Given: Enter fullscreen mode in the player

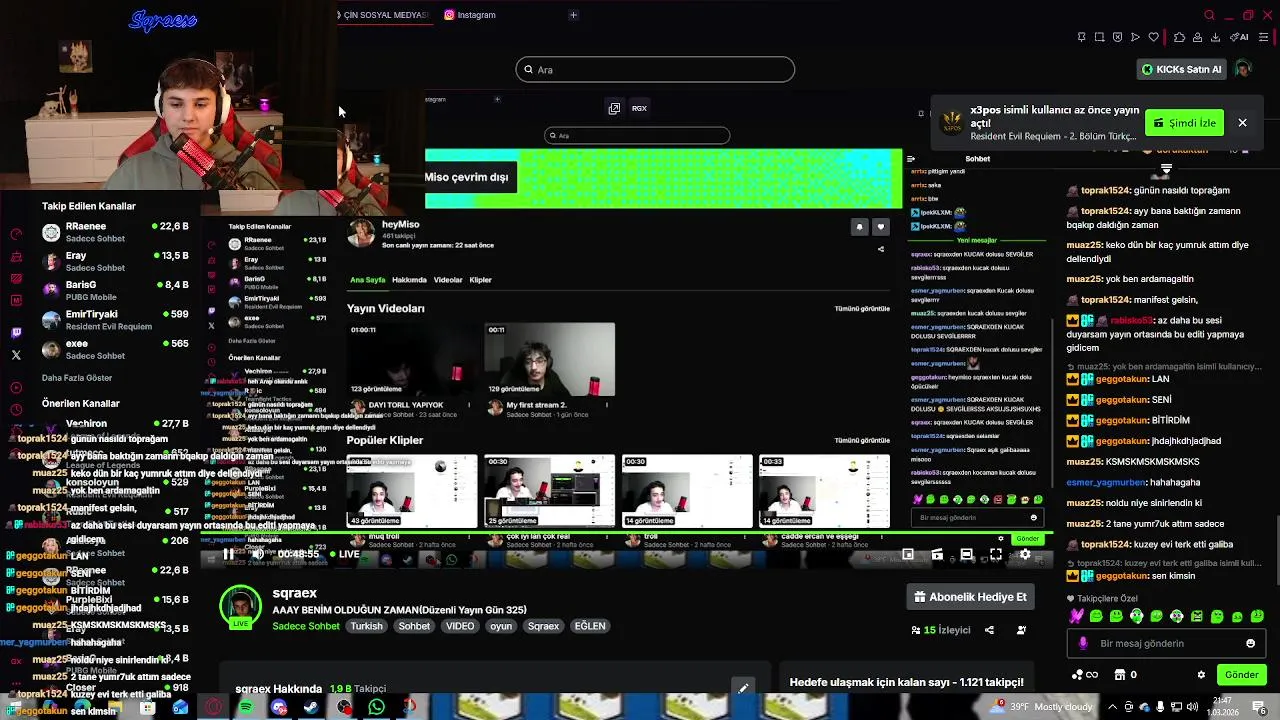Looking at the screenshot, I should click(996, 554).
